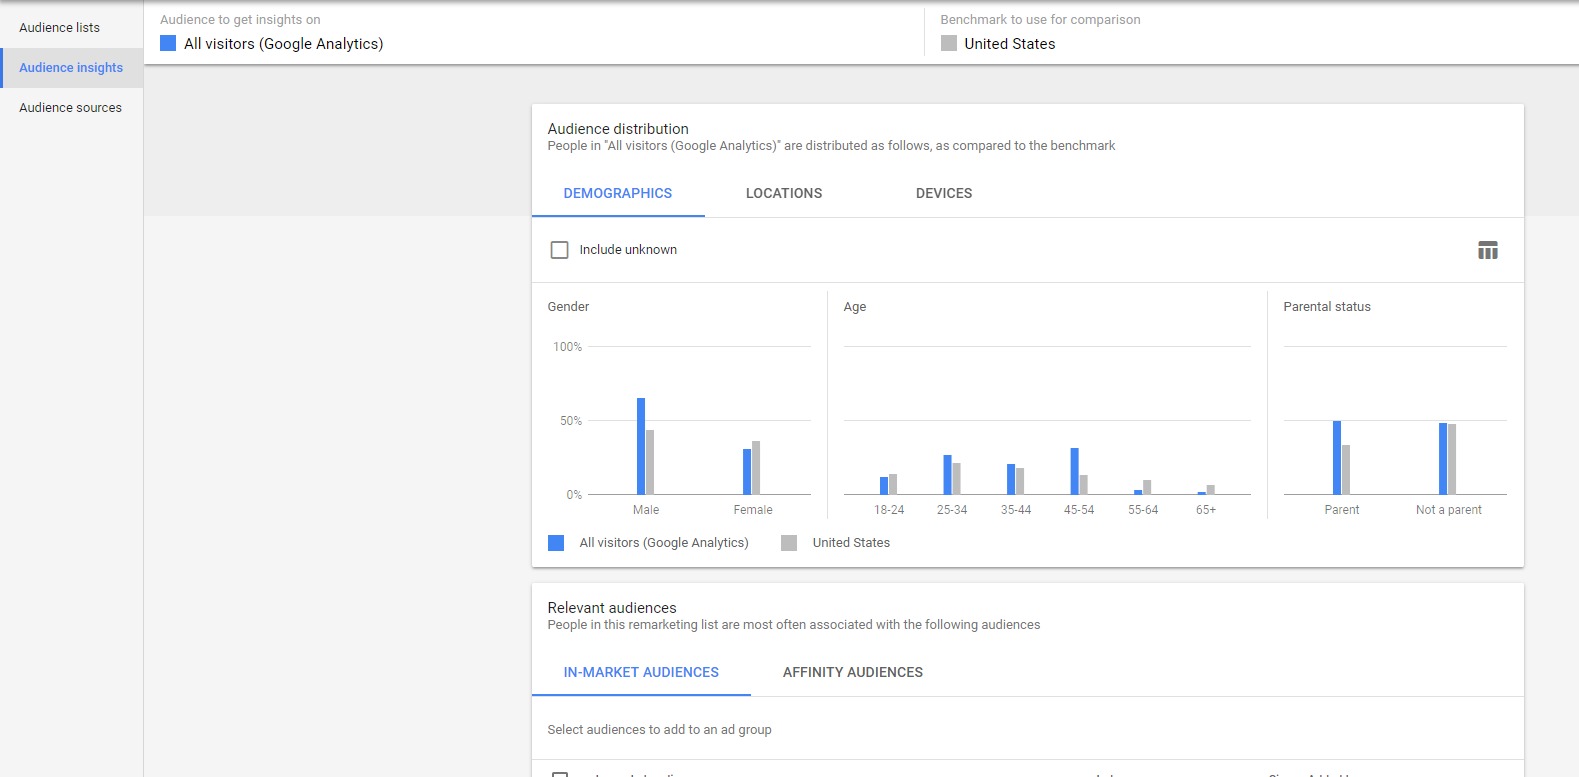
Task: Open the IN-MARKET AUDIENCES tab
Action: (641, 672)
